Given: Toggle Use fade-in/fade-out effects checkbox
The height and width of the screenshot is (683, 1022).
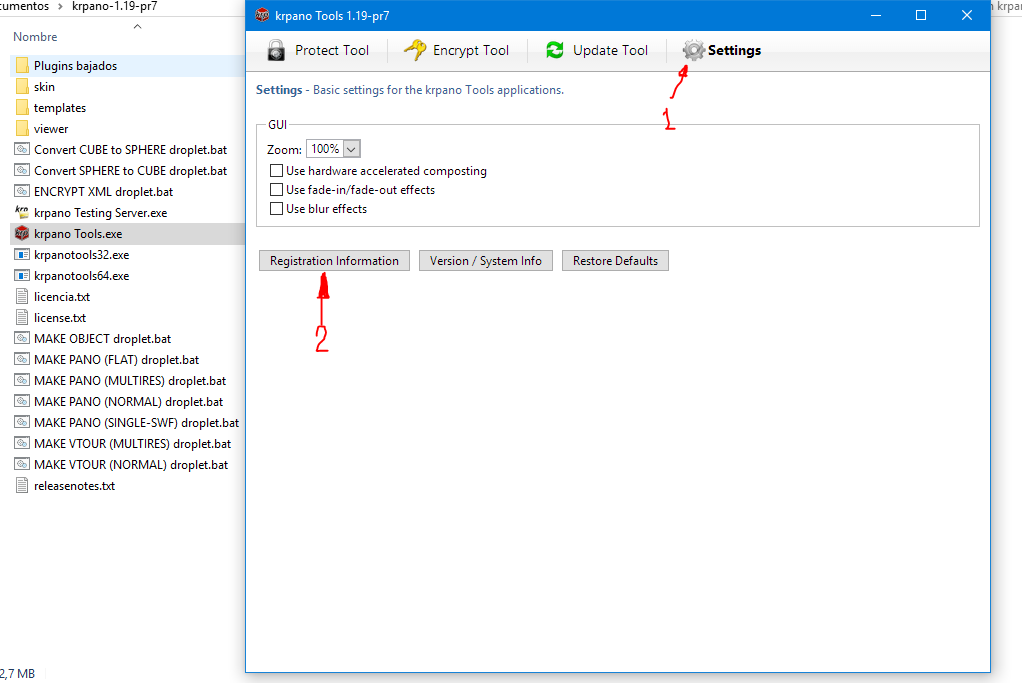Looking at the screenshot, I should pyautogui.click(x=276, y=190).
